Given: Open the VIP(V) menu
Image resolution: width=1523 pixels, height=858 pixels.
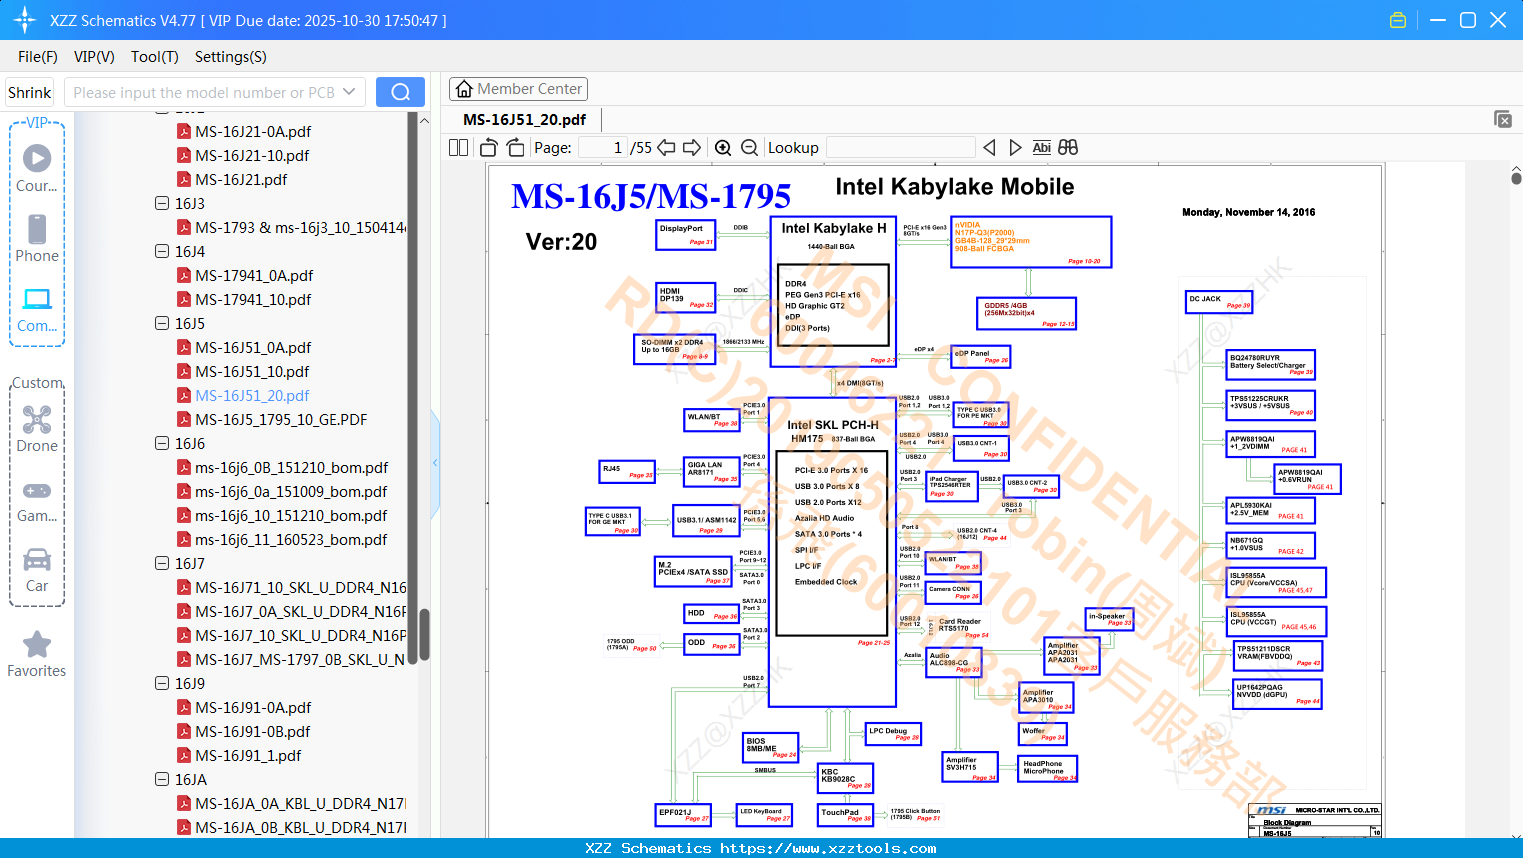Looking at the screenshot, I should [x=94, y=57].
